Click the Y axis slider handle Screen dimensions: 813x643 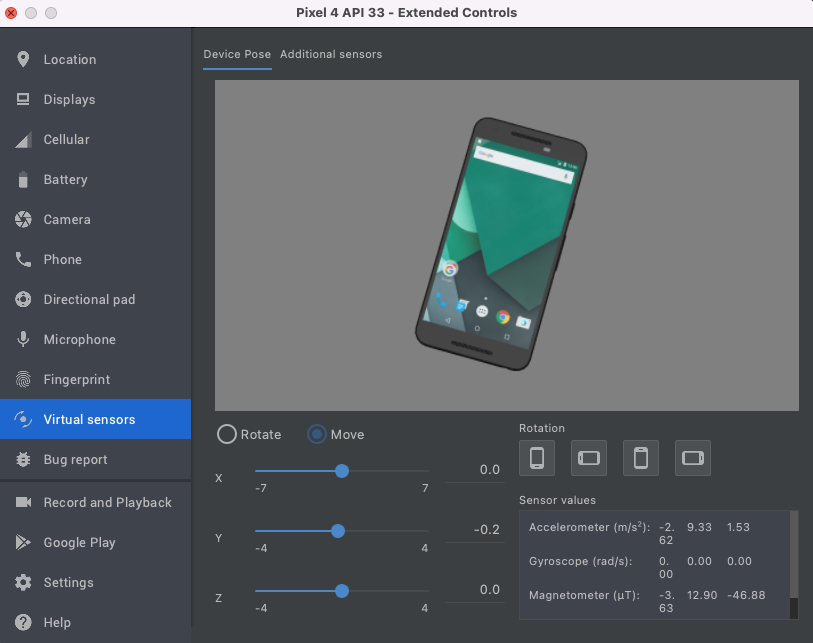(x=338, y=531)
